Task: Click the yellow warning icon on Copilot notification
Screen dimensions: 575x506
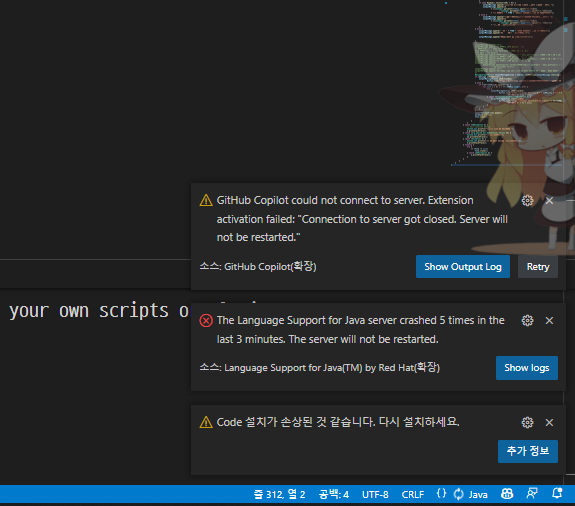Action: coord(206,201)
